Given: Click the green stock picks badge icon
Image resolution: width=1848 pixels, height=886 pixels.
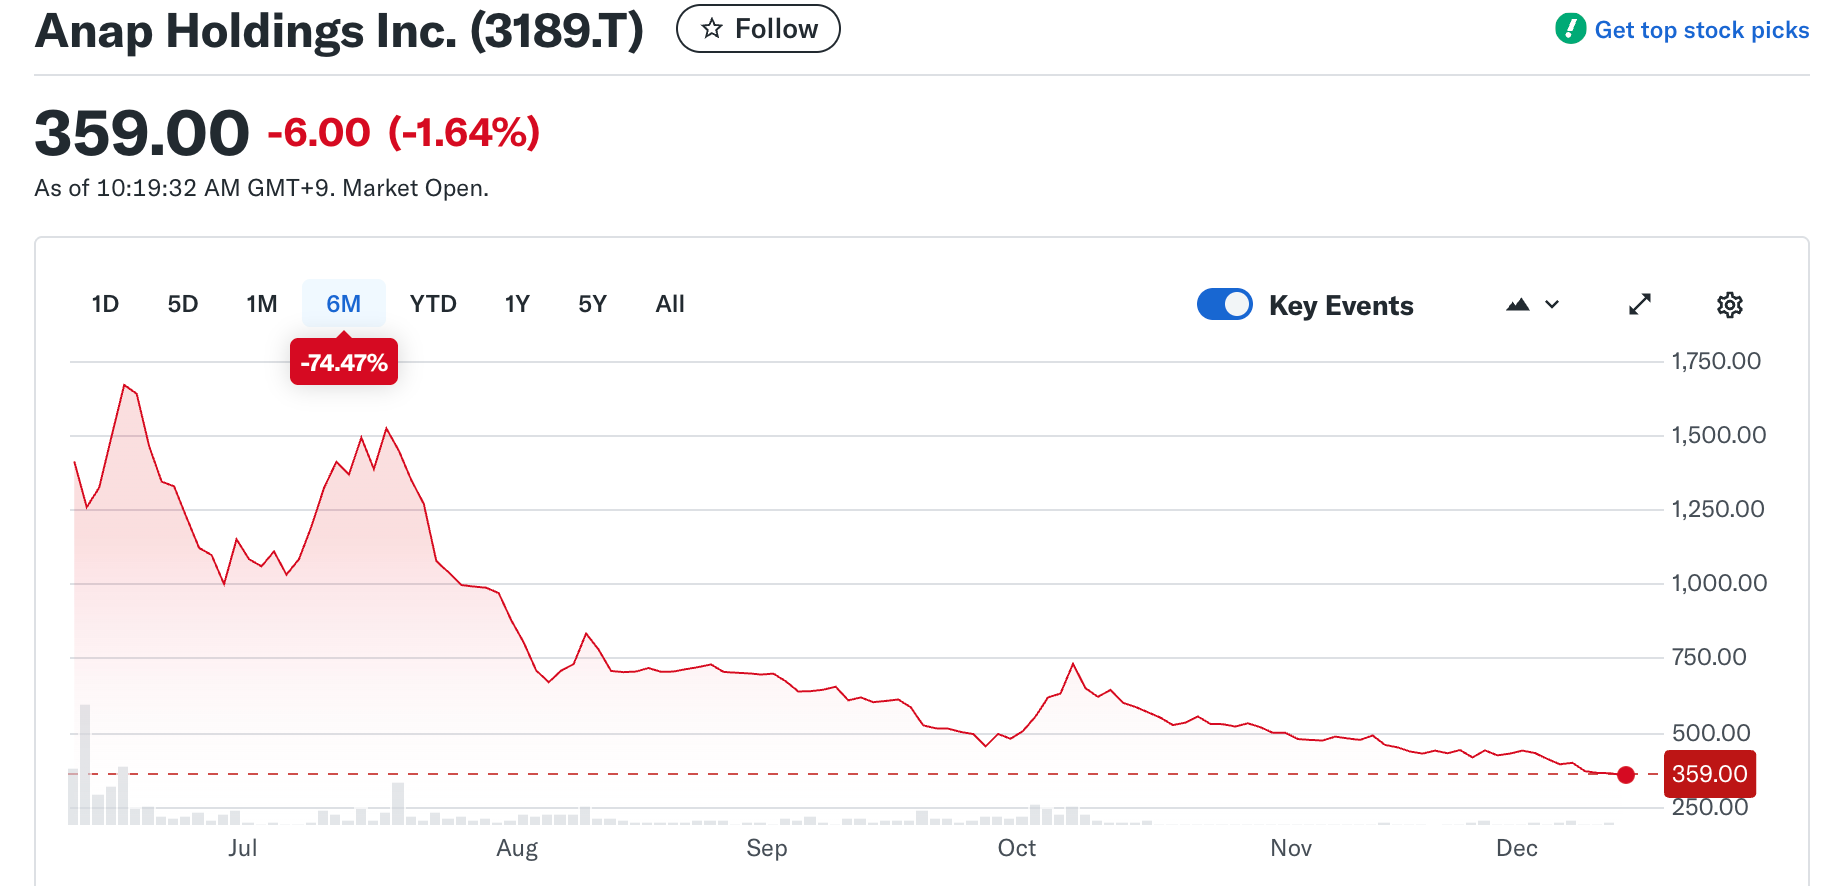Looking at the screenshot, I should 1571,29.
